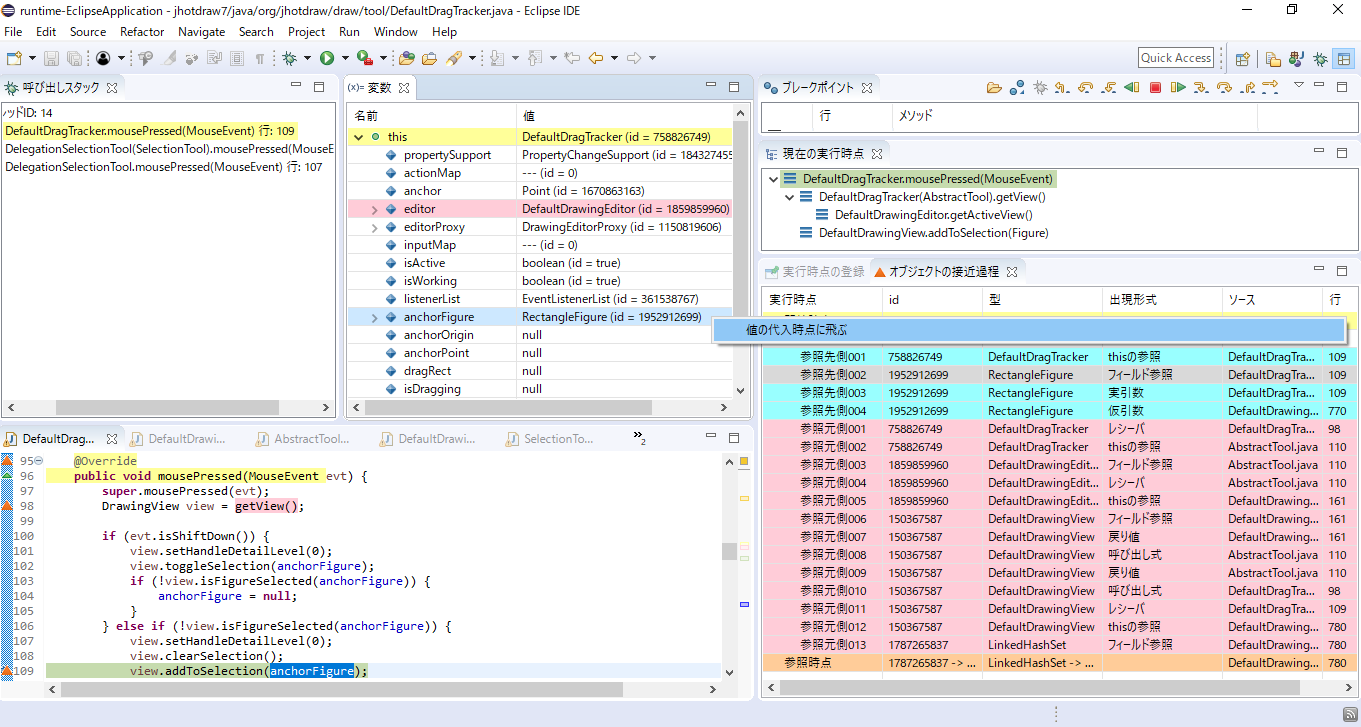Click the call stack horizontal scrollbar

pyautogui.click(x=168, y=408)
